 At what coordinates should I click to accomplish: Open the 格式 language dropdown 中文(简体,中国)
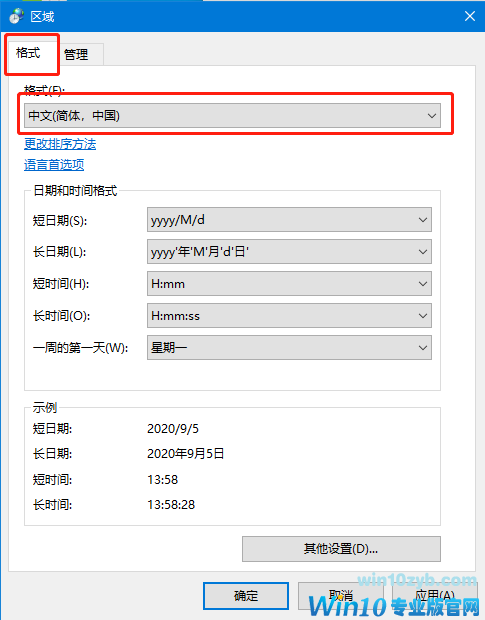tap(232, 115)
